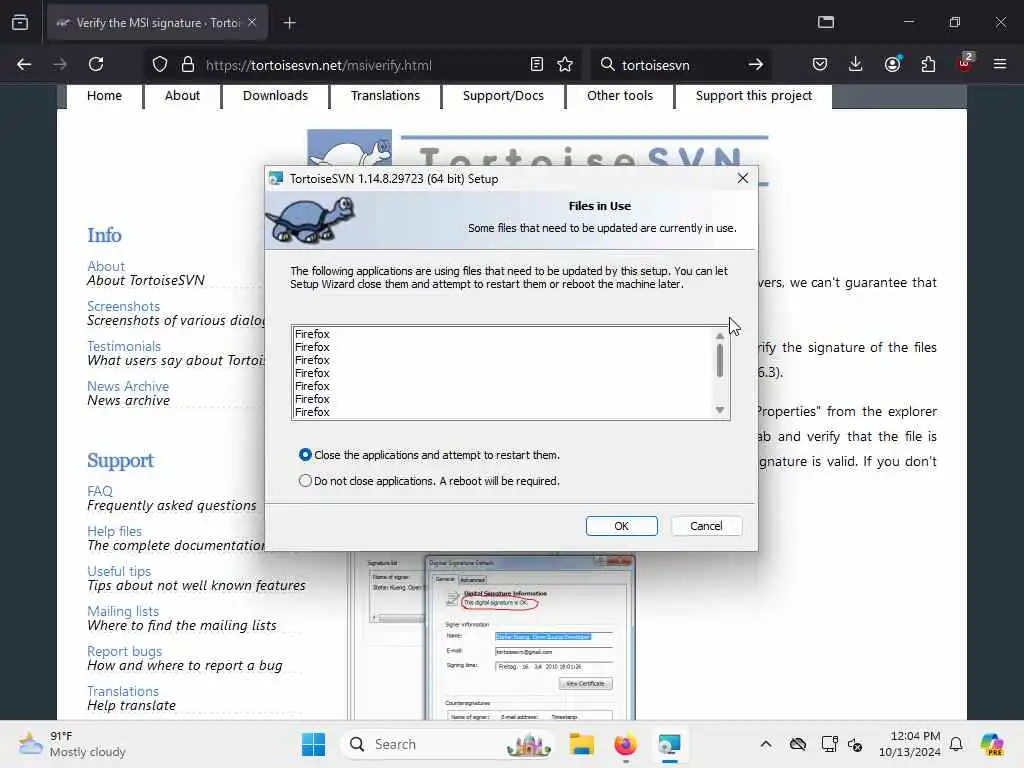Viewport: 1024px width, 768px height.
Task: Open the tracking protection shield icon
Action: click(x=160, y=65)
